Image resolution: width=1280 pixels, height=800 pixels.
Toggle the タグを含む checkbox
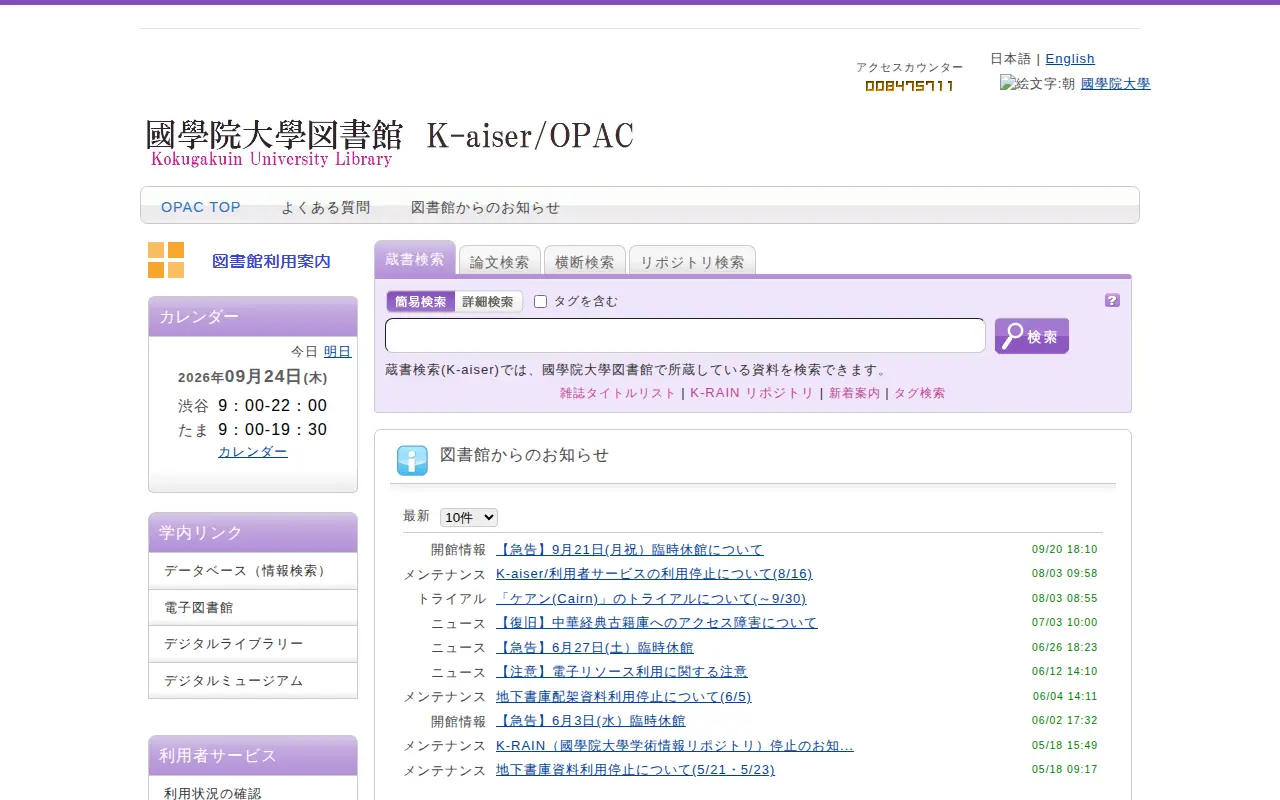(541, 302)
